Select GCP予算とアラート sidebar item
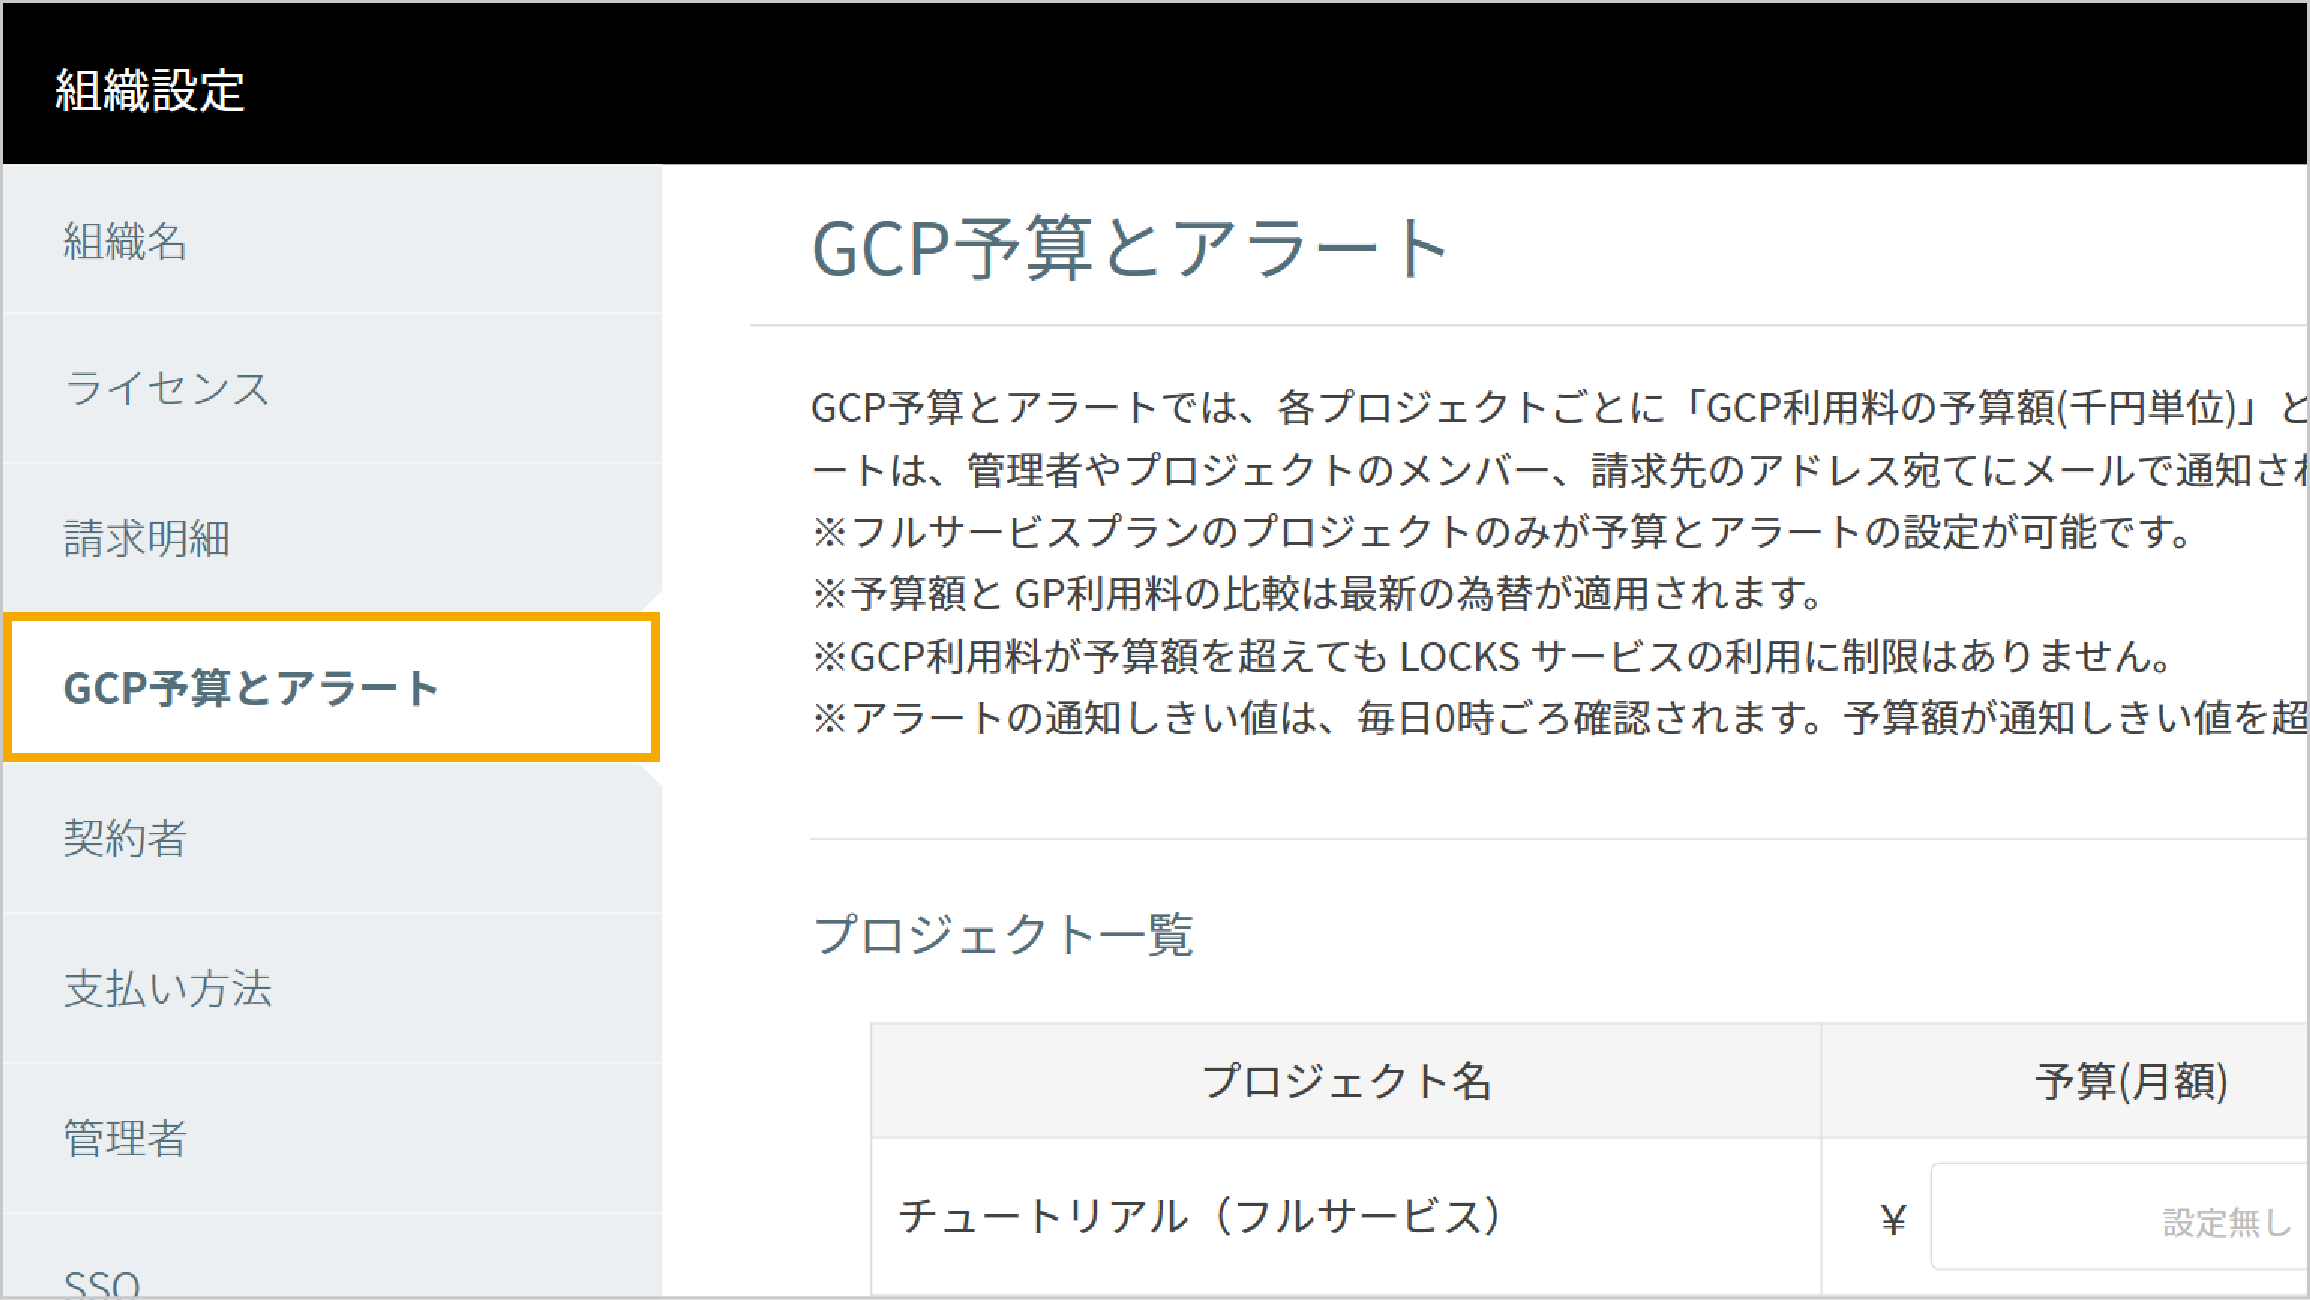This screenshot has width=2310, height=1300. coord(331,688)
